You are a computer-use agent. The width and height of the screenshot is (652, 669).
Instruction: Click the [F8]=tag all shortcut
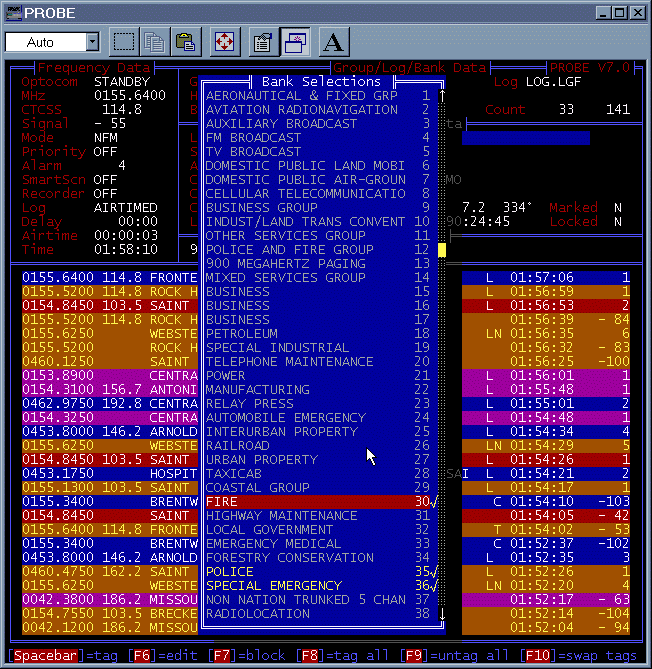[x=342, y=655]
